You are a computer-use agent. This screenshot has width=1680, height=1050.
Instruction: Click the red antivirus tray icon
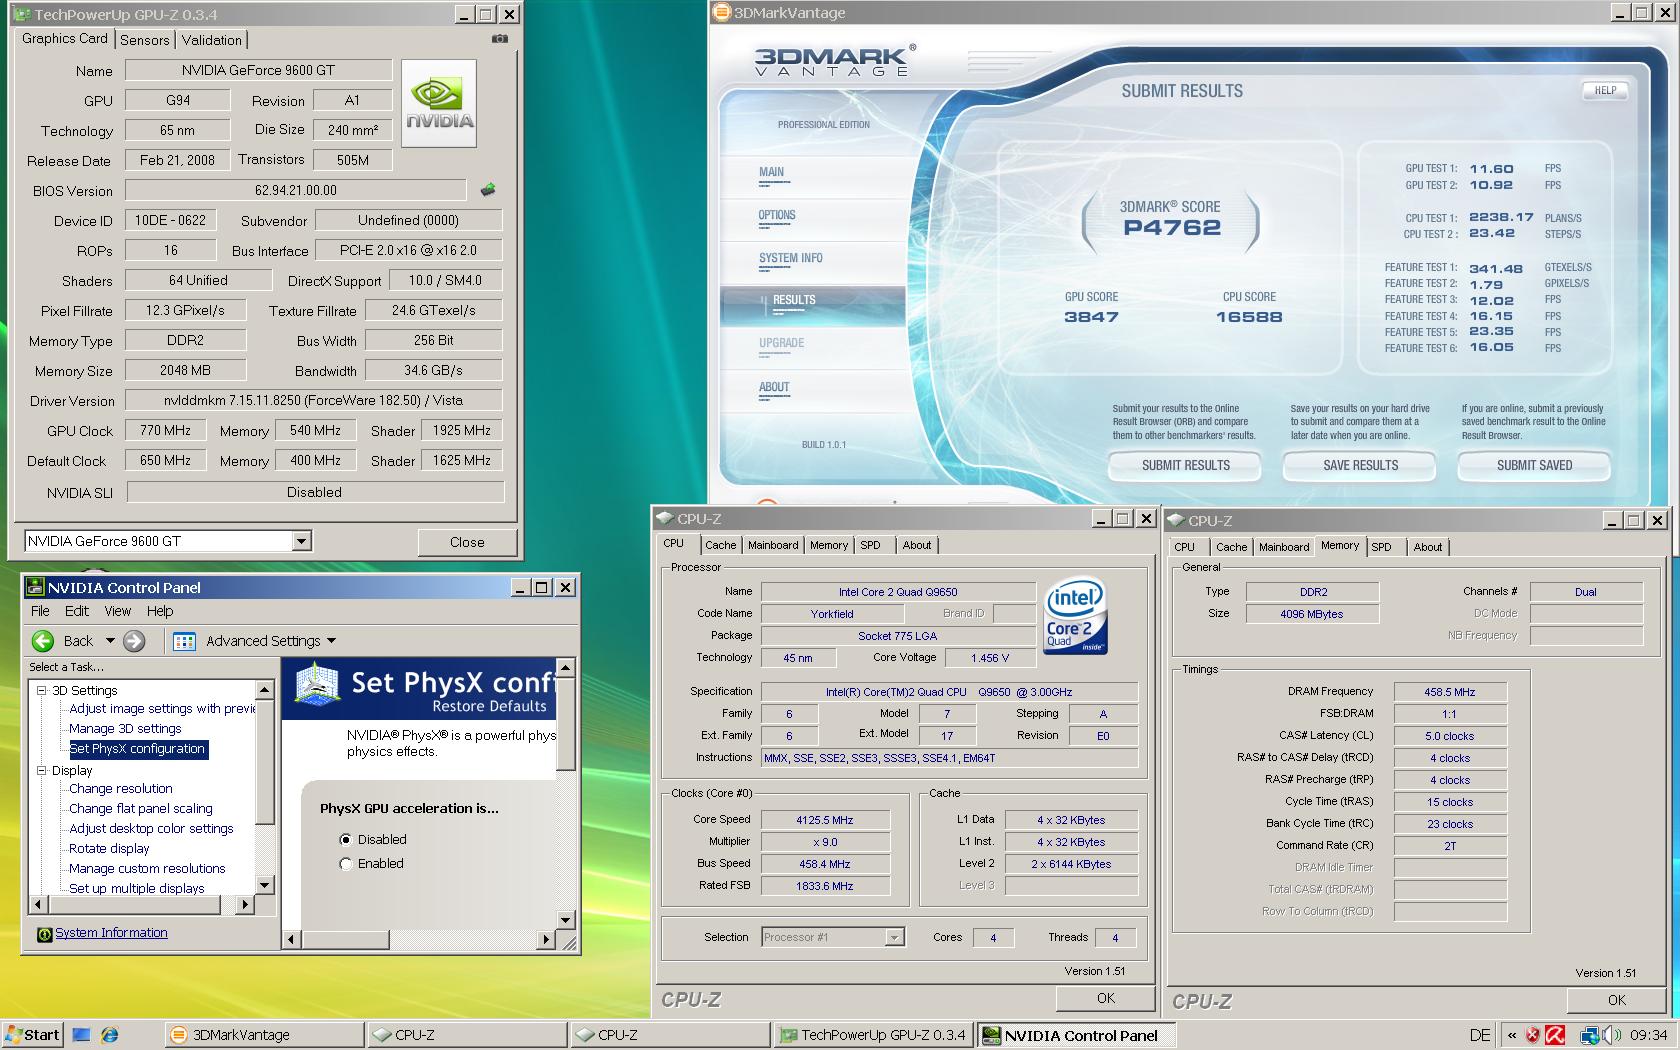pyautogui.click(x=1555, y=1035)
